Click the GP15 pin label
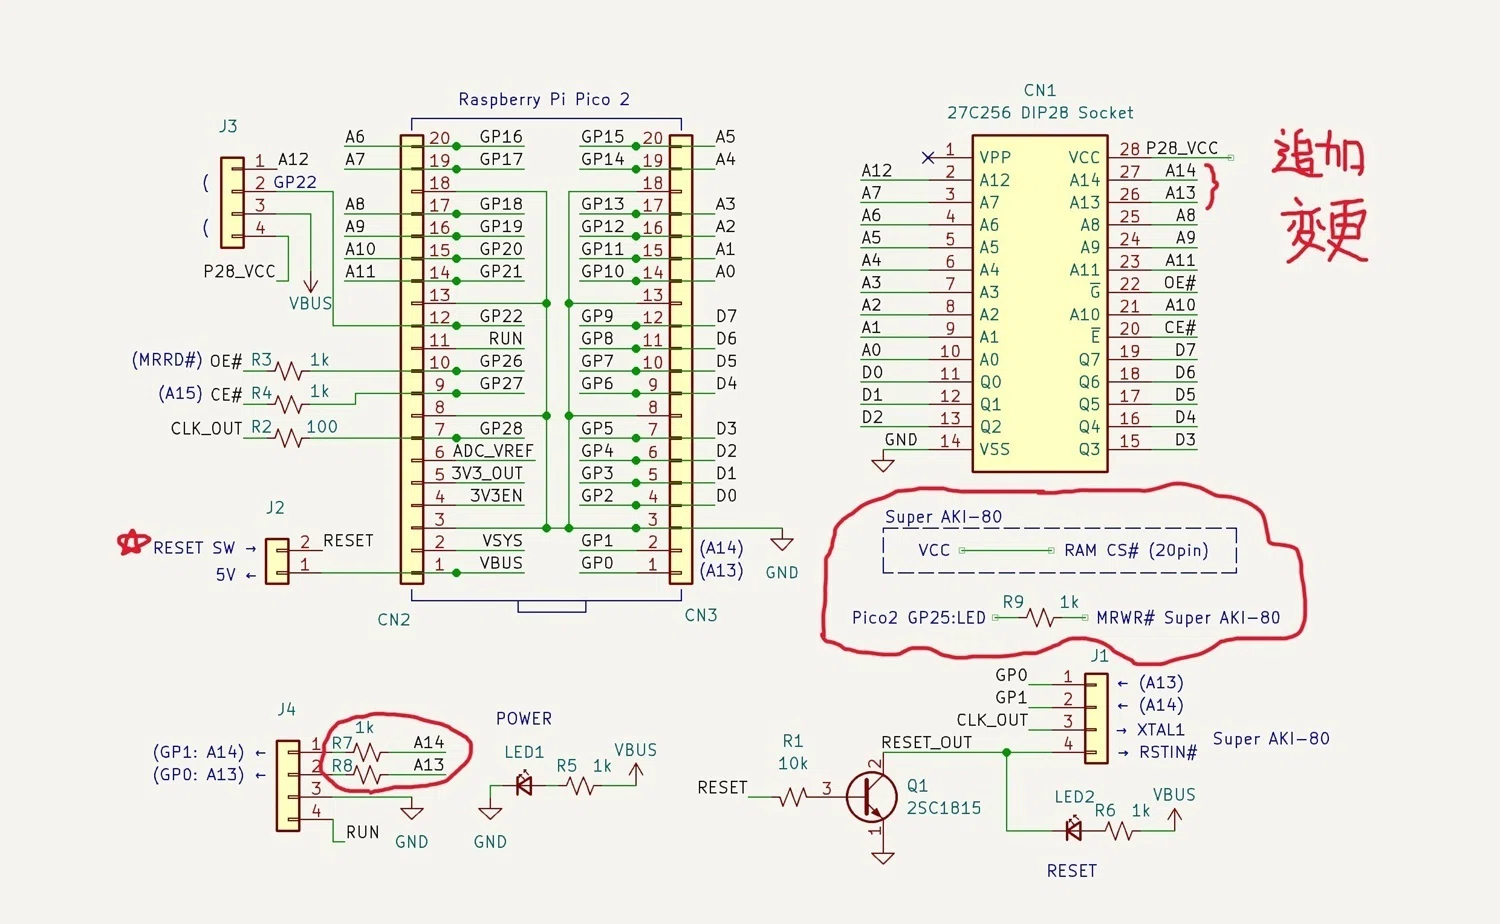This screenshot has height=924, width=1500. [603, 136]
